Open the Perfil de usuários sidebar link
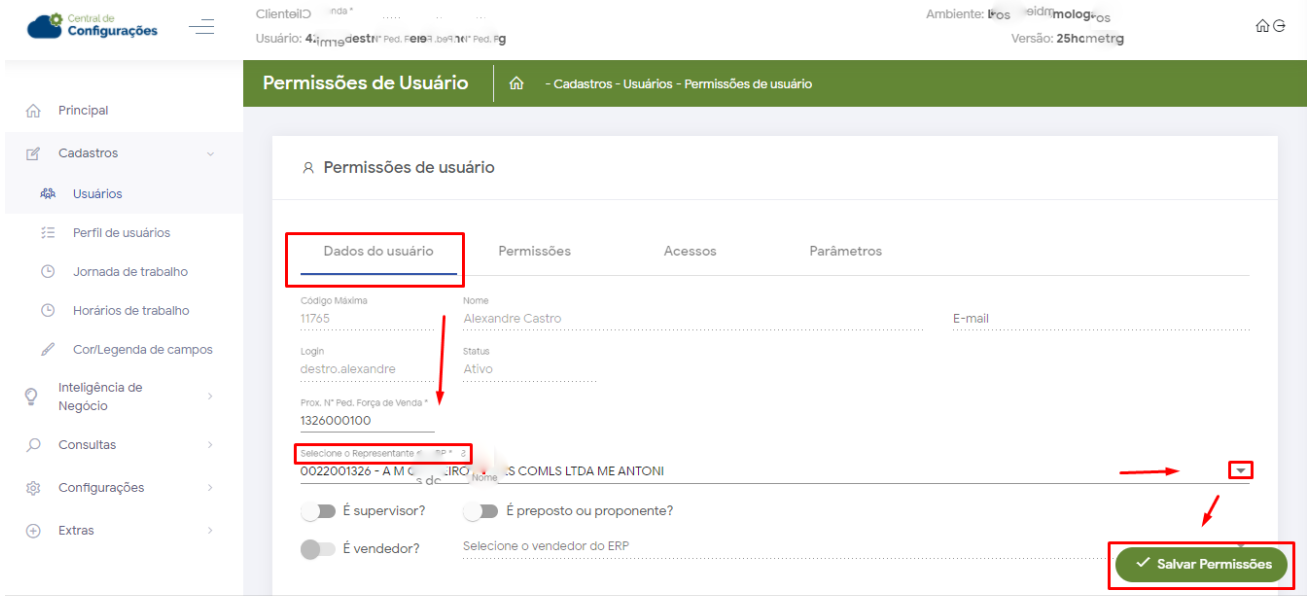 click(x=121, y=233)
